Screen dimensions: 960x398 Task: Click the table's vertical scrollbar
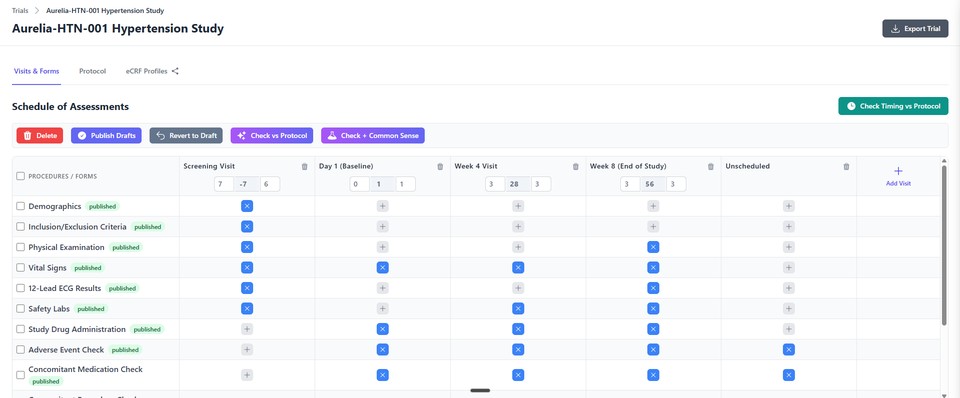[943, 245]
